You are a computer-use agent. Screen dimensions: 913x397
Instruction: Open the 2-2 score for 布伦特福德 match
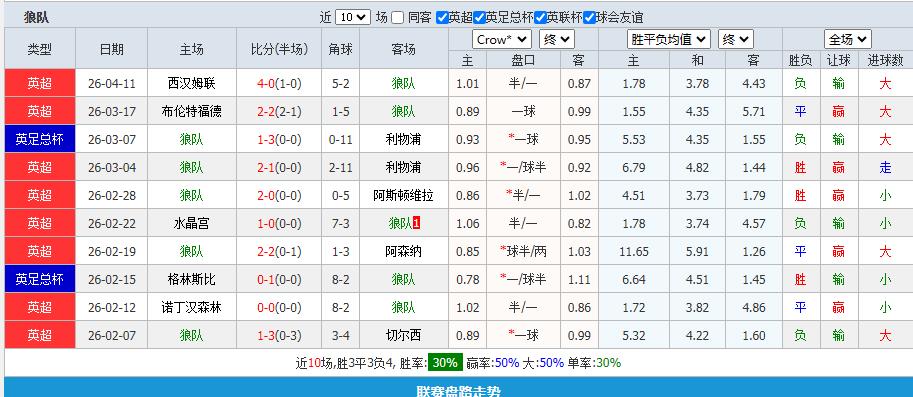tap(266, 111)
